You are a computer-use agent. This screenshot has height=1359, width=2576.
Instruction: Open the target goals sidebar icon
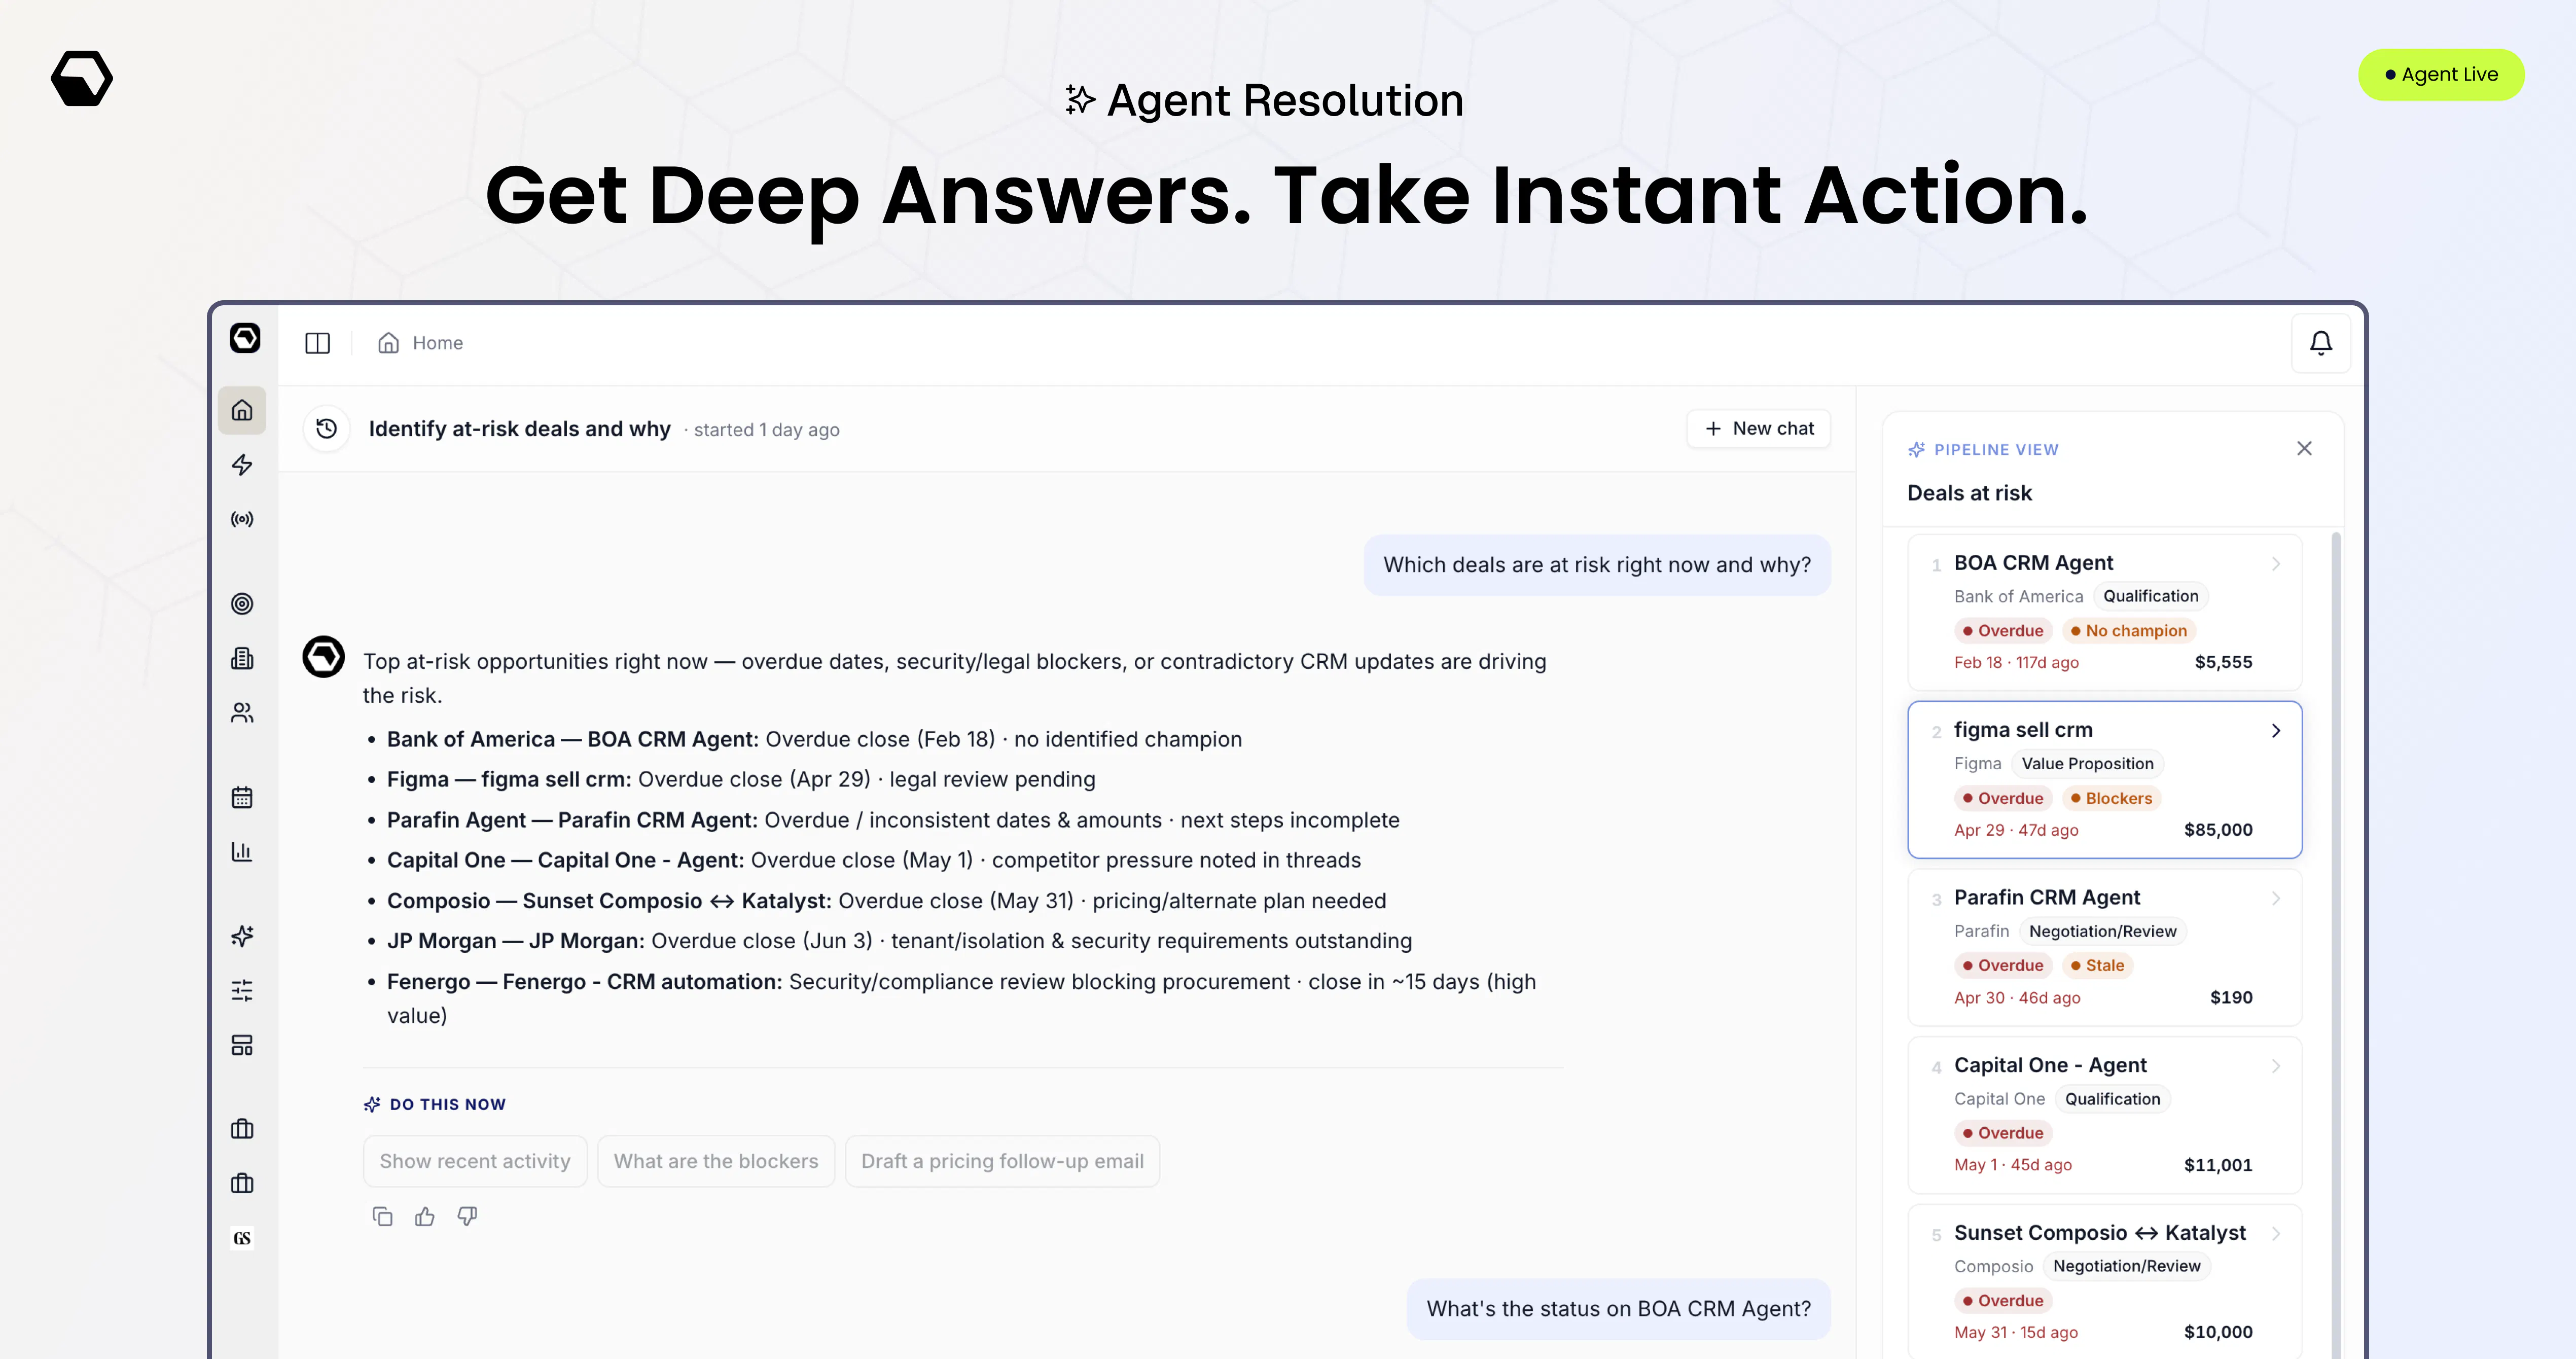pos(242,604)
